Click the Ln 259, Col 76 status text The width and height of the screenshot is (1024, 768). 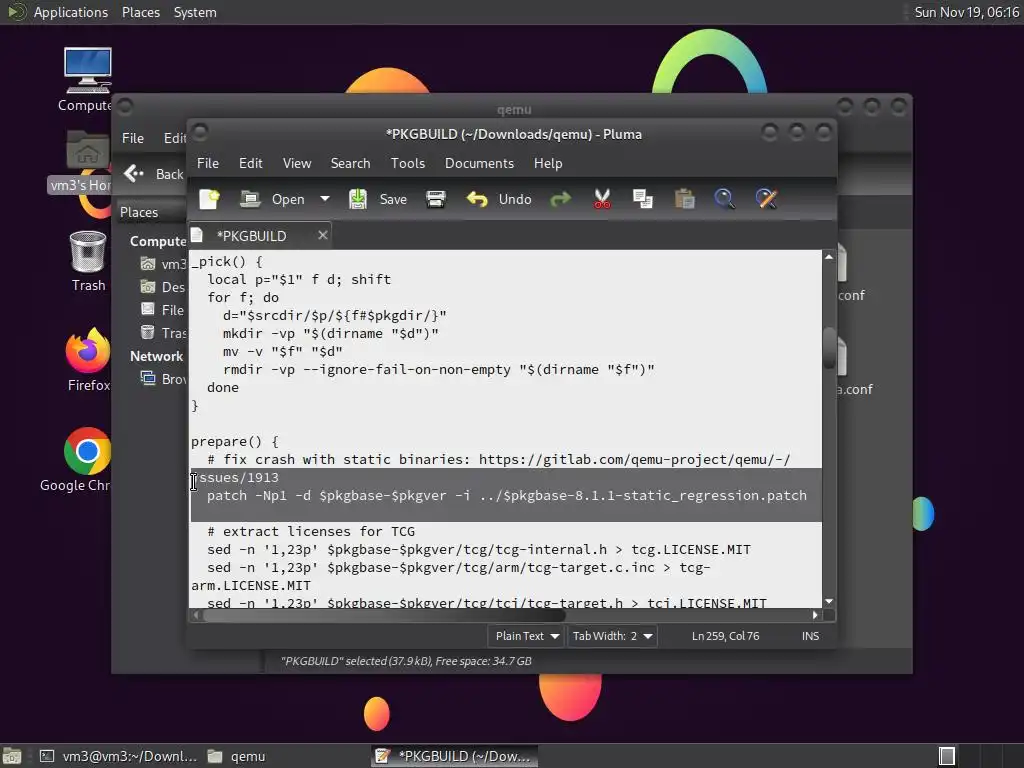725,636
